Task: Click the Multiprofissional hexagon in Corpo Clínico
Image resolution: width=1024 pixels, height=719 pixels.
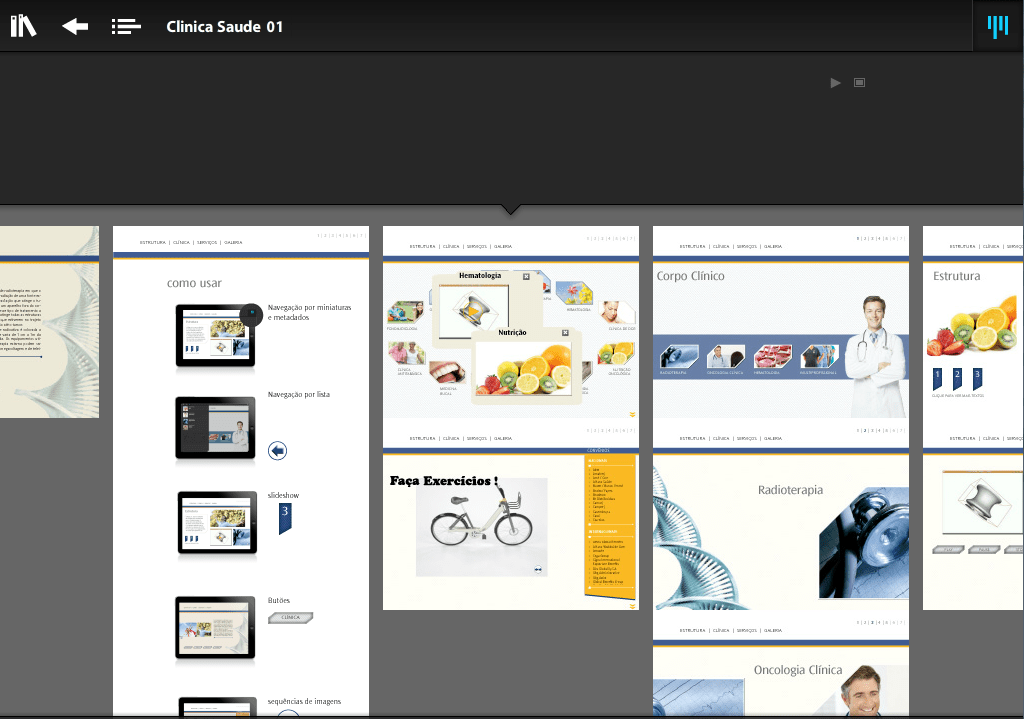Action: pos(820,357)
